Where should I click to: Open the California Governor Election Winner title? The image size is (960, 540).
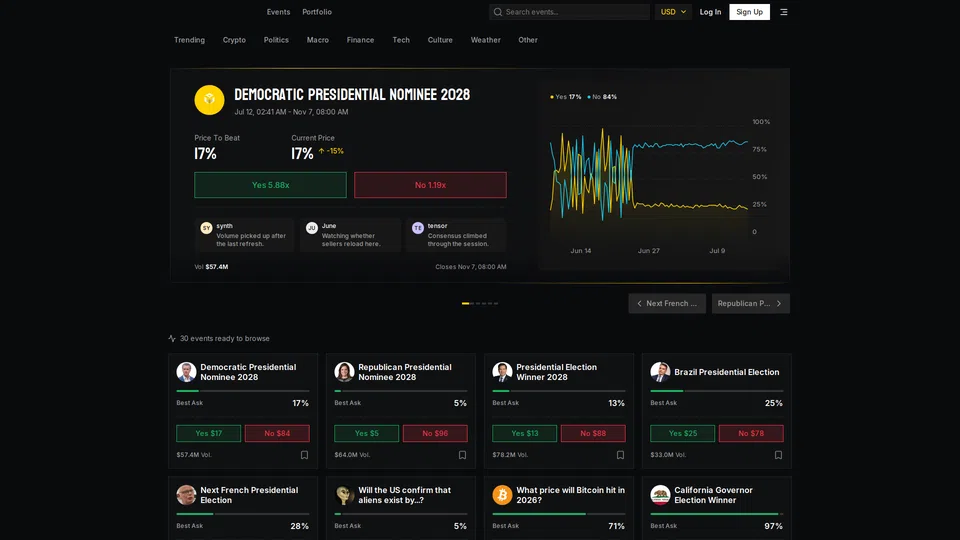(713, 495)
